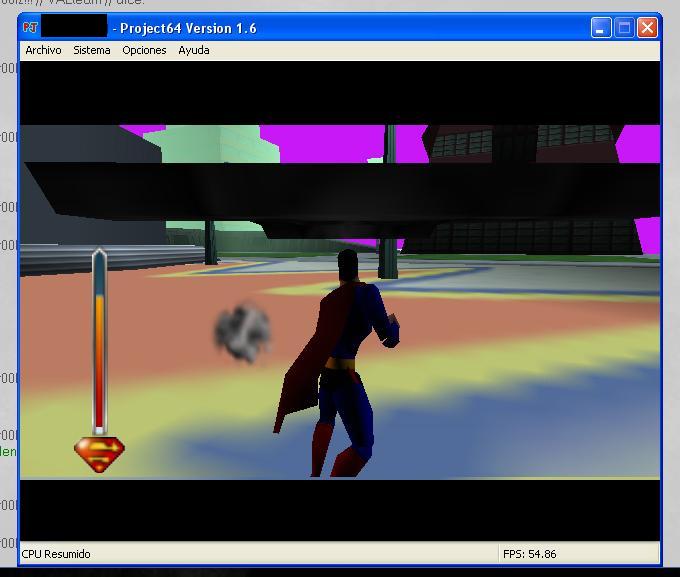680x577 pixels.
Task: Click the 'Project64 Version 1.6' title text
Action: [188, 28]
